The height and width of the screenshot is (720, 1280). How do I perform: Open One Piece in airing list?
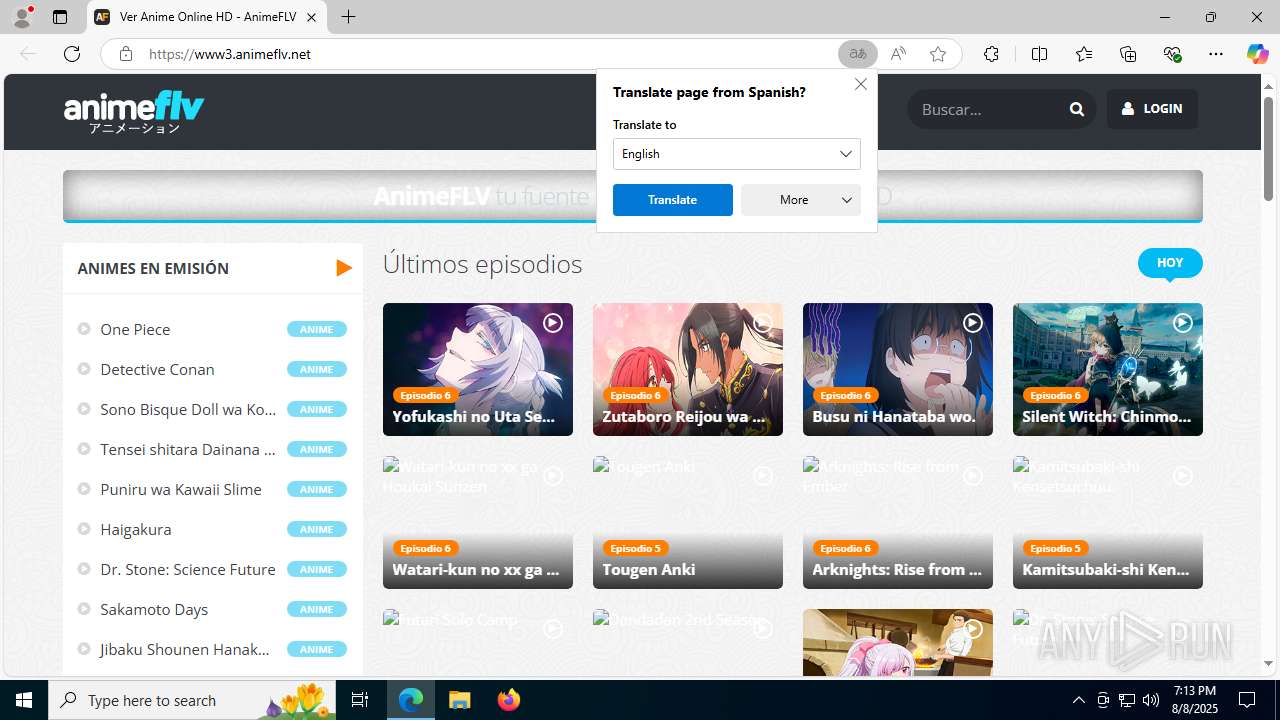click(135, 329)
